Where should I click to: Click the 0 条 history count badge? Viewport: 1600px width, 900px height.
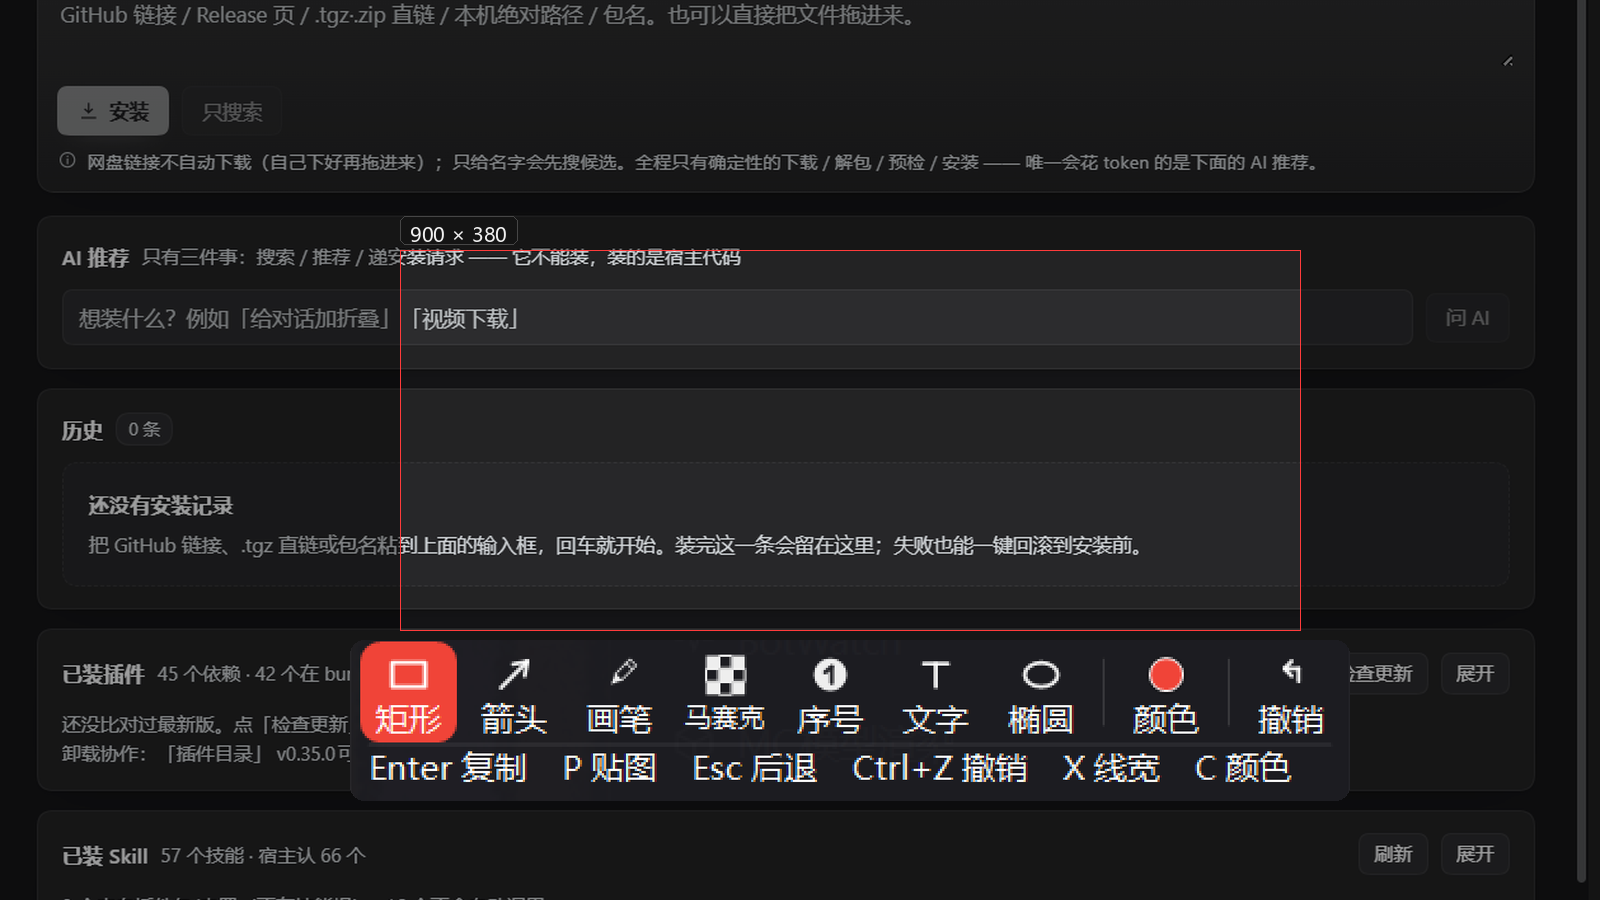click(x=144, y=429)
